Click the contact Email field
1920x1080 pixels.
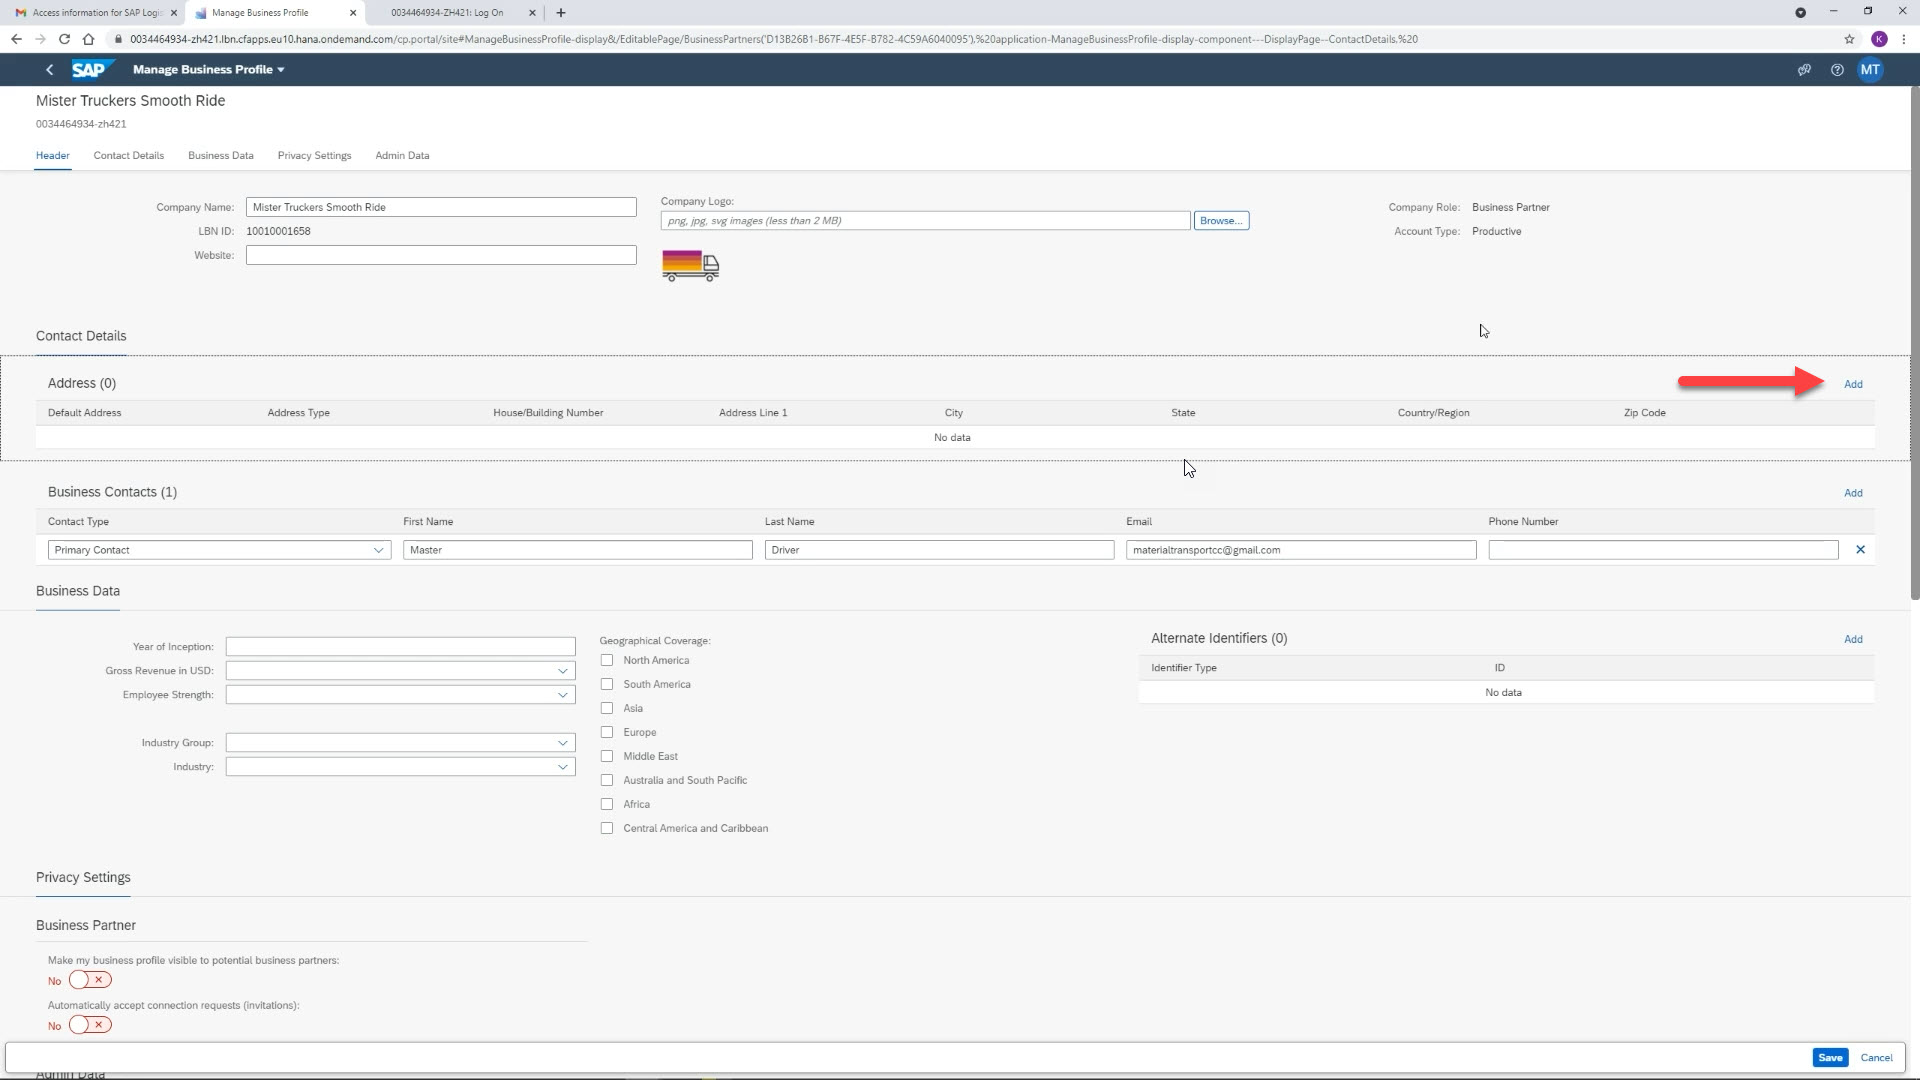point(1301,550)
